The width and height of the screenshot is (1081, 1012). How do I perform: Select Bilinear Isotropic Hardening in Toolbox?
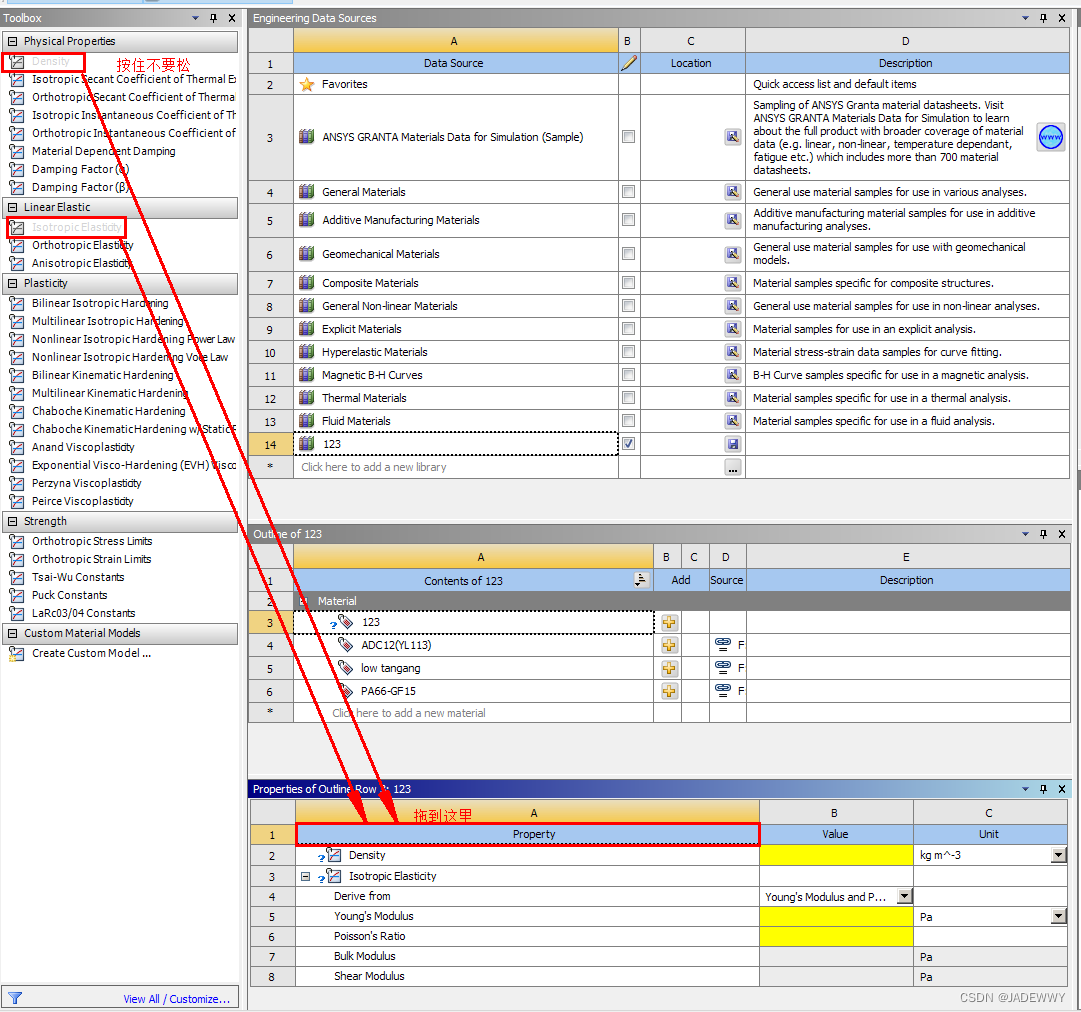[x=100, y=303]
